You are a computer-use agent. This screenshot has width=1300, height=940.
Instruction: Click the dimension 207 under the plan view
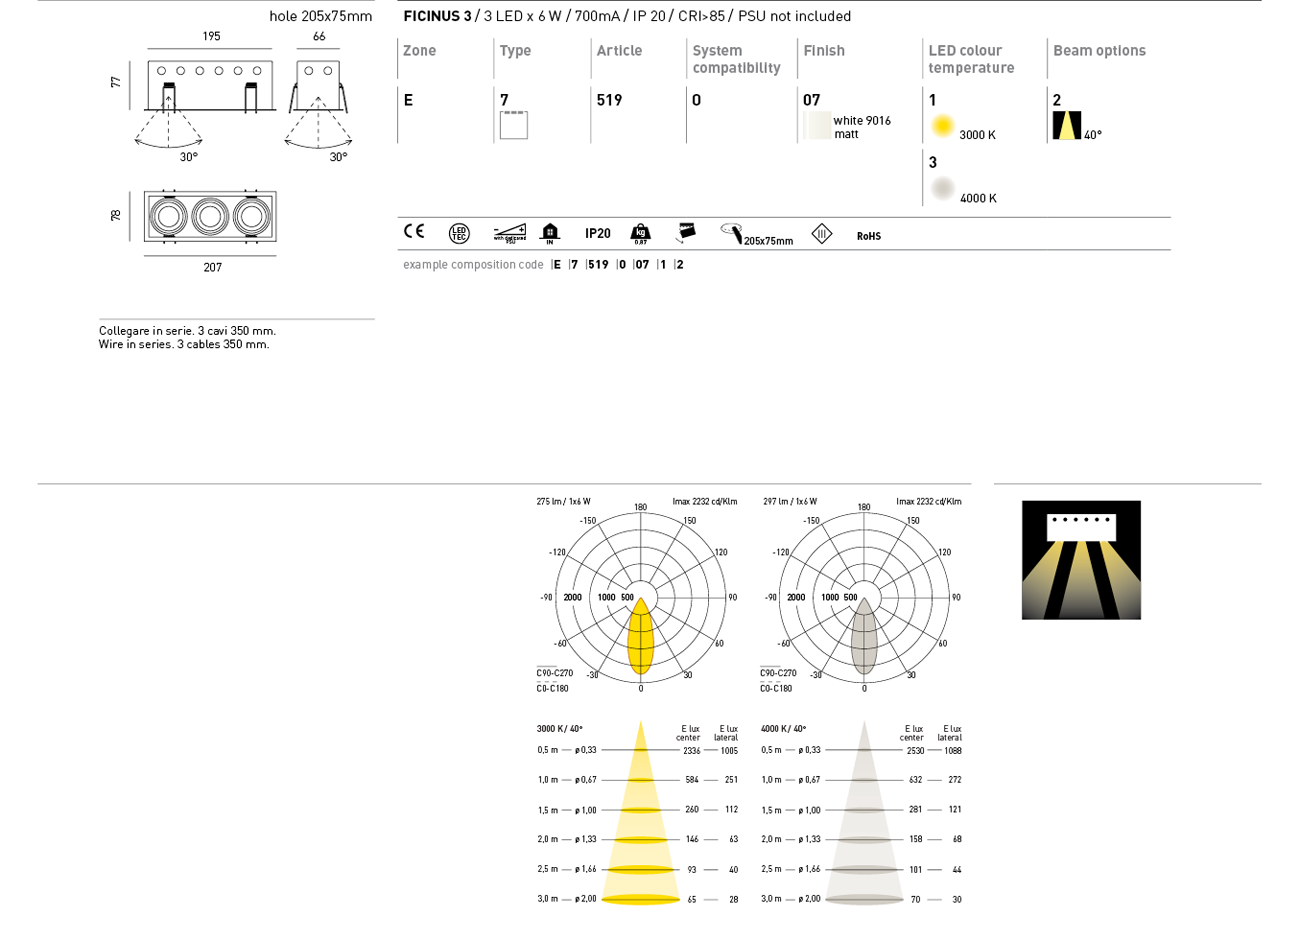coord(212,268)
